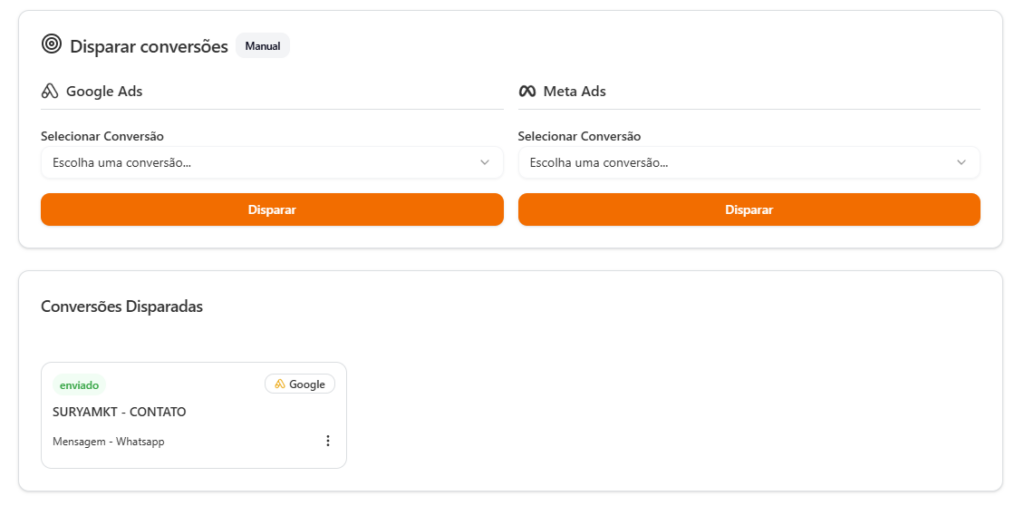Click the green enviado status badge
Screen dimensions: 1024x506
click(x=79, y=385)
